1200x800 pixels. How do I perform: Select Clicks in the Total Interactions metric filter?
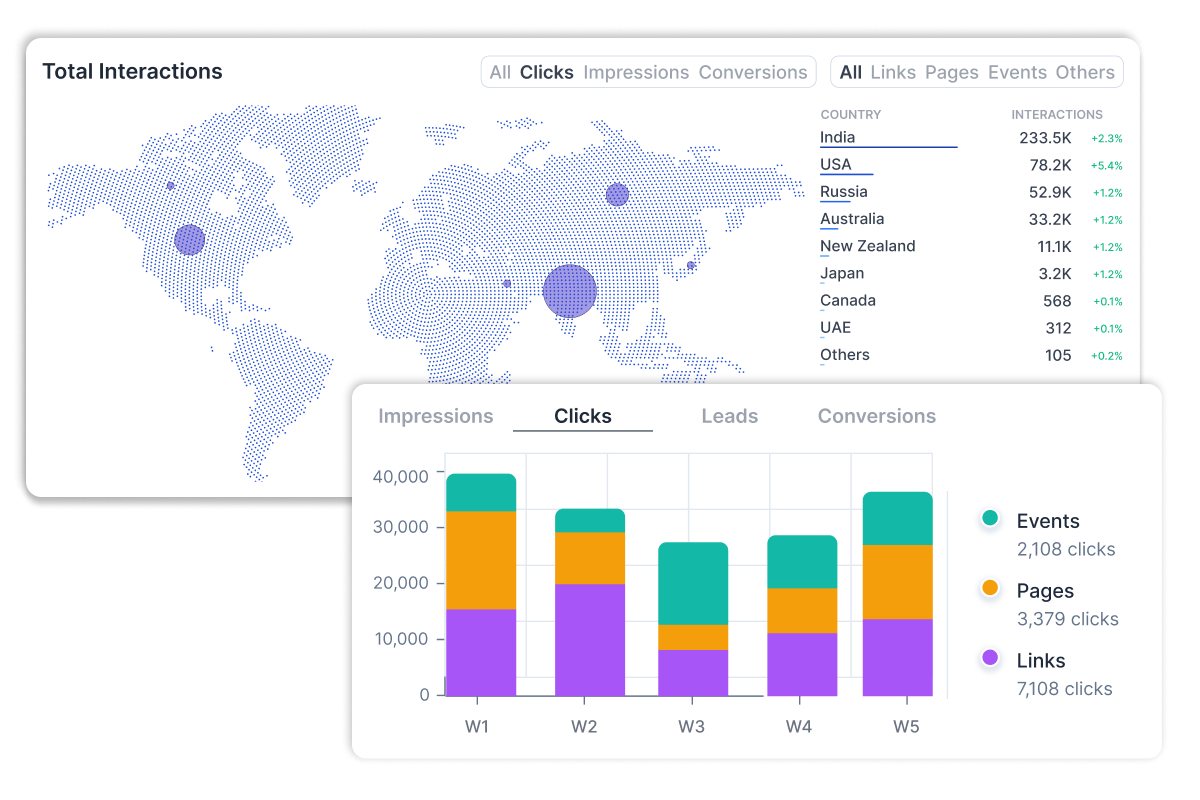point(547,72)
